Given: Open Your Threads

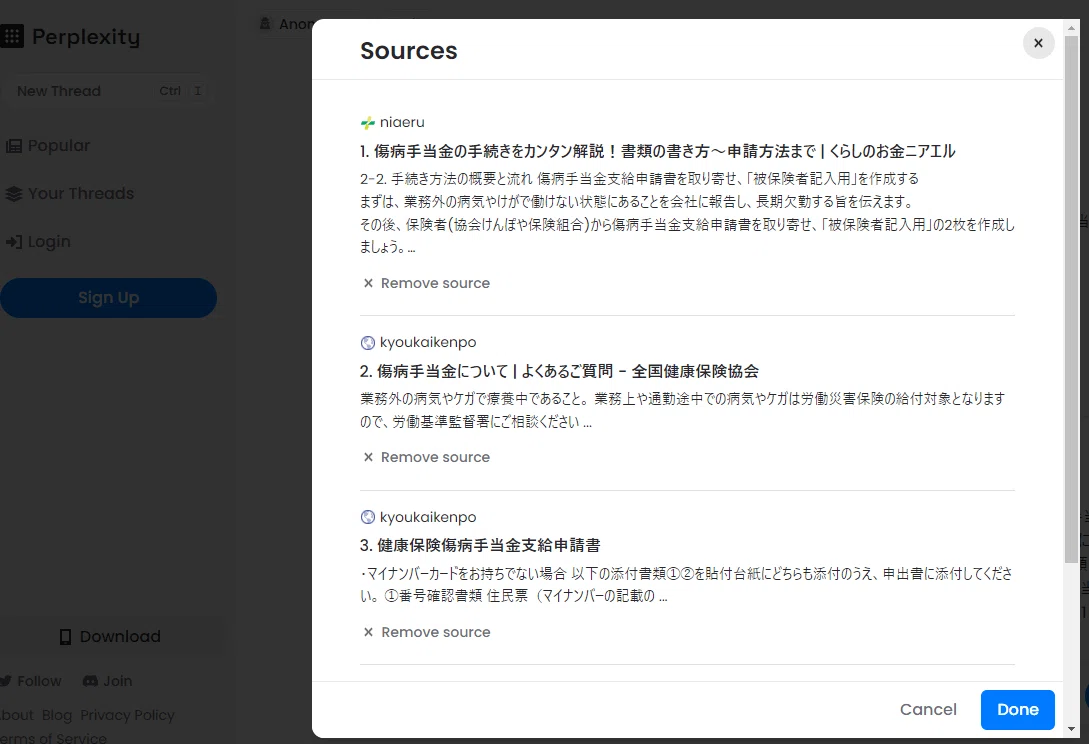Looking at the screenshot, I should [x=69, y=194].
